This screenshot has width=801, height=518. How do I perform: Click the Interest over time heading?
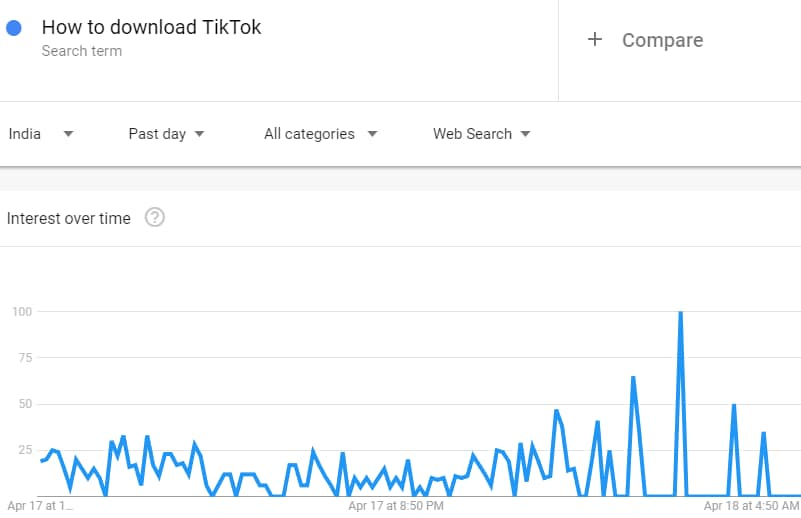pyautogui.click(x=68, y=218)
